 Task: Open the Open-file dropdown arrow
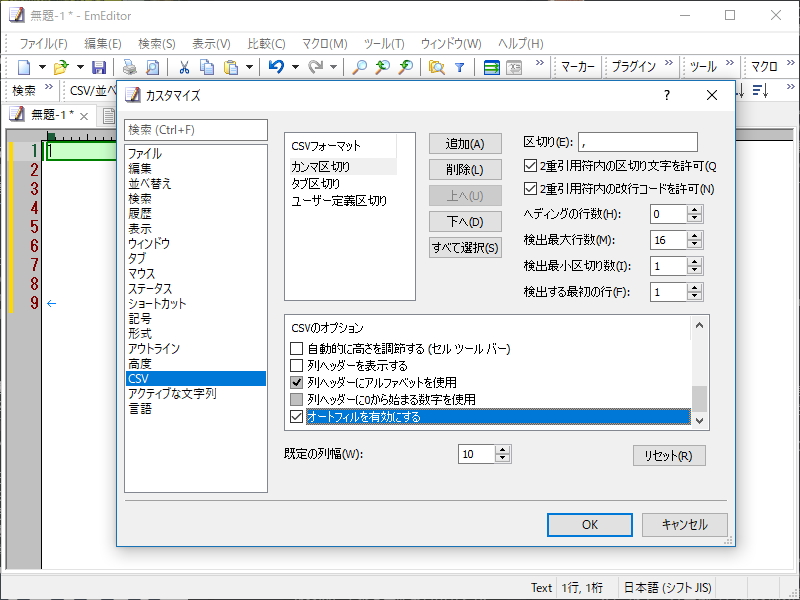click(x=80, y=67)
